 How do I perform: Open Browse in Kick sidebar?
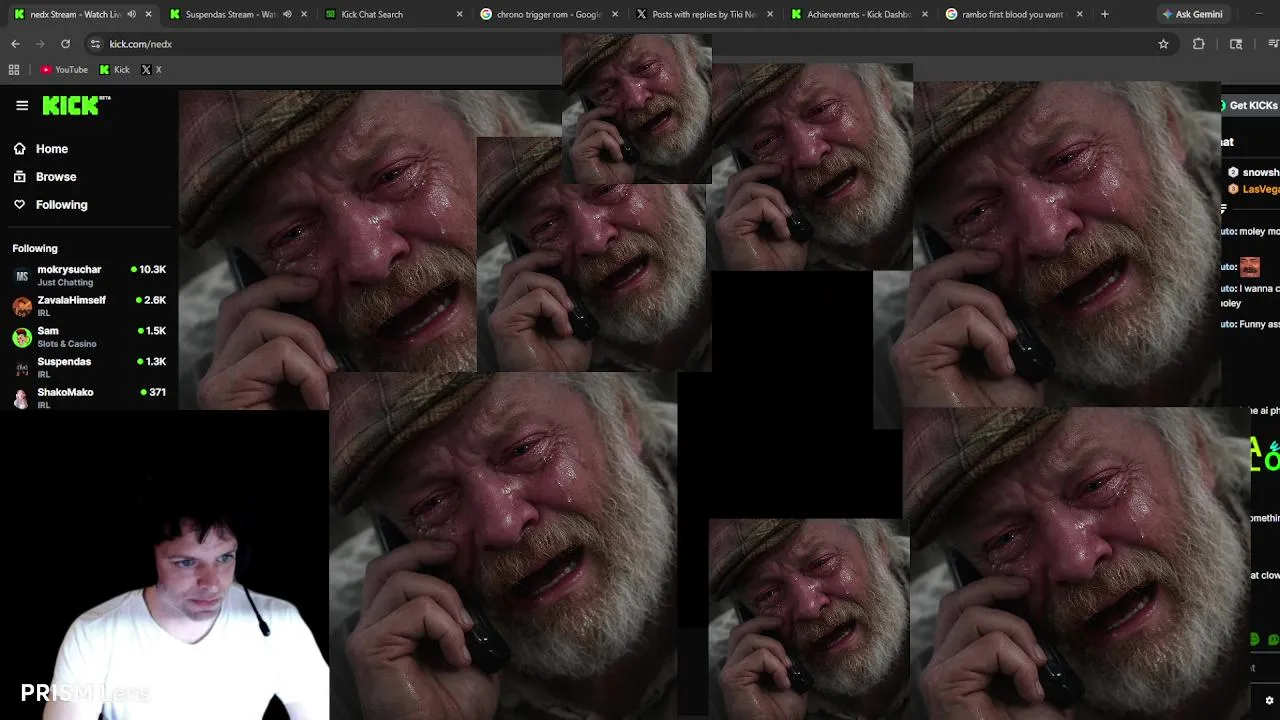click(56, 177)
